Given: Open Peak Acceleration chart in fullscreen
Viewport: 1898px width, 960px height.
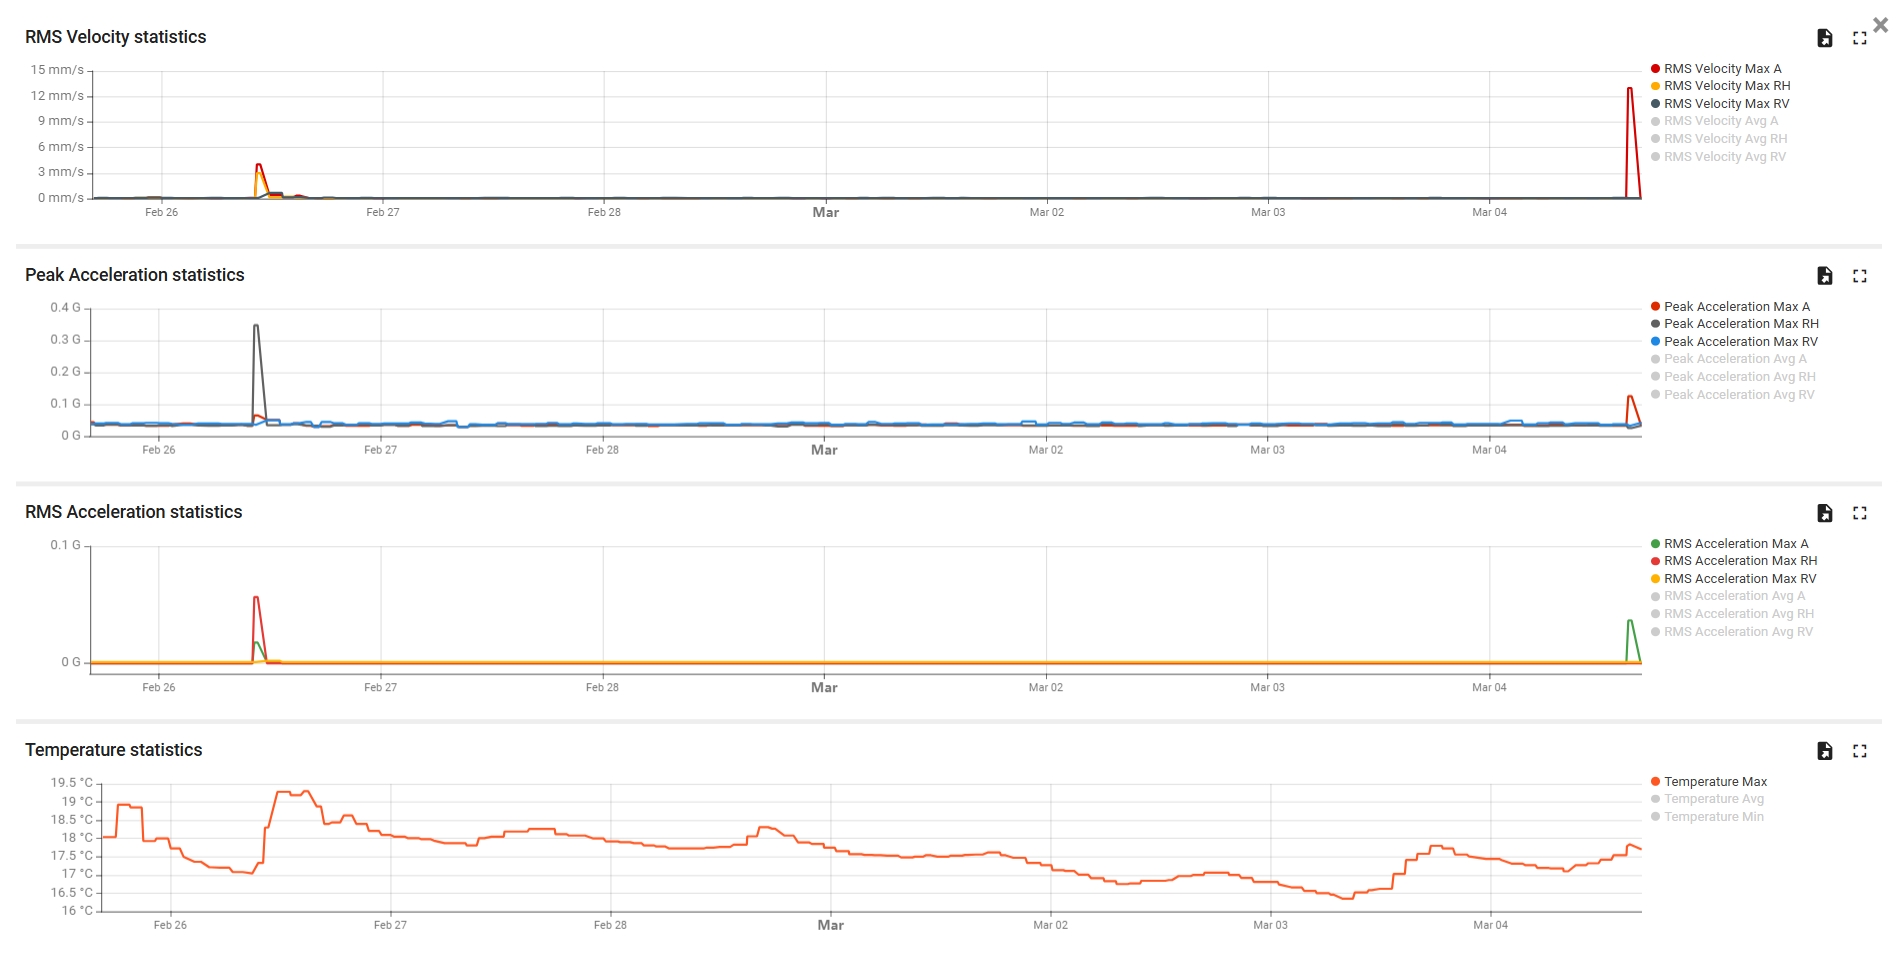Looking at the screenshot, I should (x=1859, y=276).
